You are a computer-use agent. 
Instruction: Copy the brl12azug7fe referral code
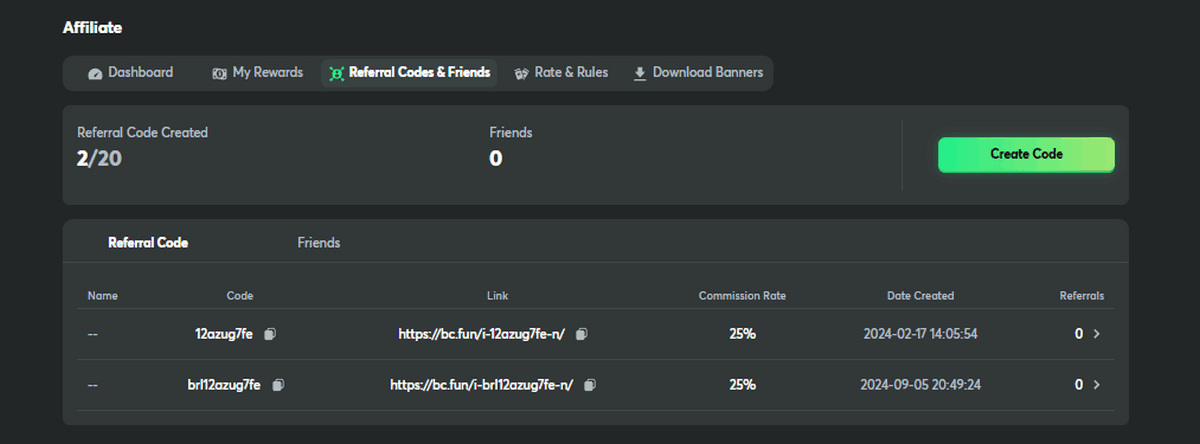(278, 385)
